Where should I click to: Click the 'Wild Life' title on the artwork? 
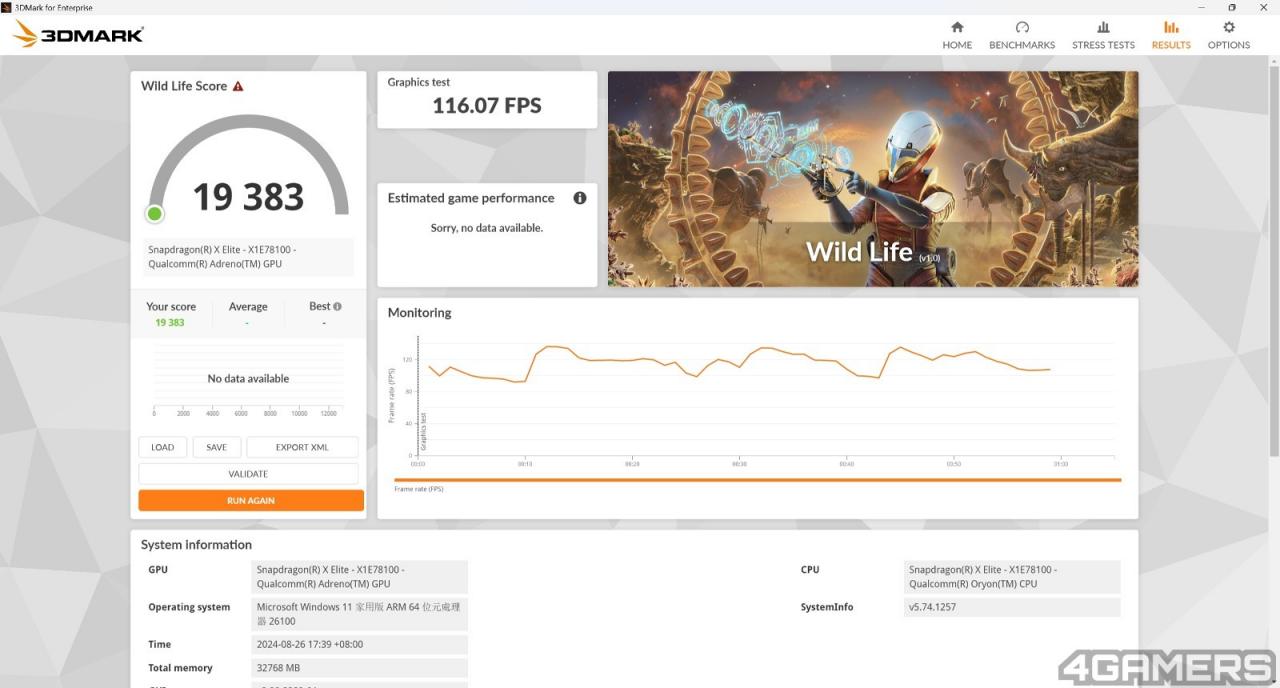tap(859, 252)
